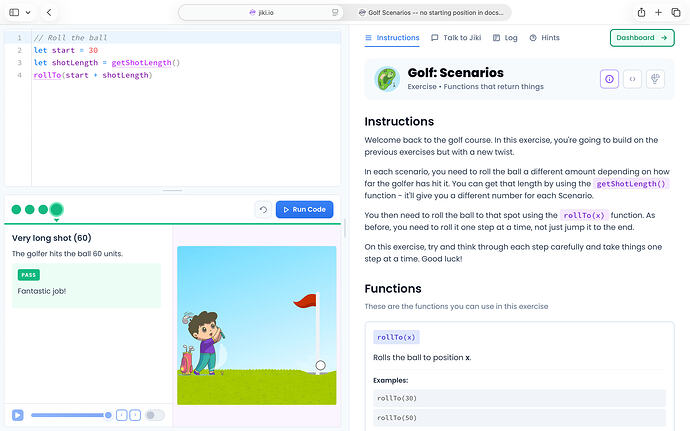690x431 pixels.
Task: Show the browser tab overview icon
Action: pyautogui.click(x=676, y=12)
